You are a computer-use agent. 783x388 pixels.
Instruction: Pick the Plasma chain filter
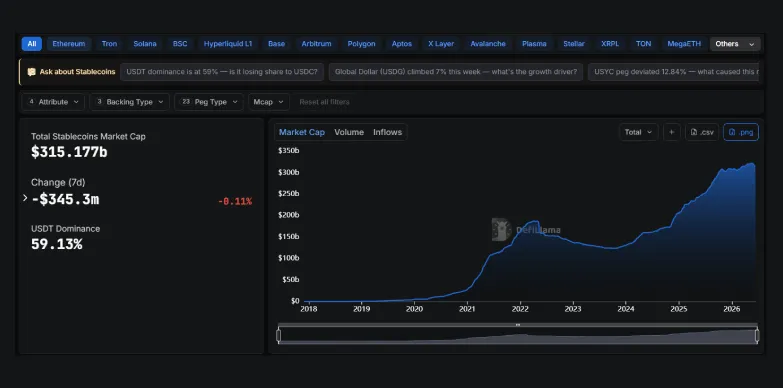click(534, 44)
